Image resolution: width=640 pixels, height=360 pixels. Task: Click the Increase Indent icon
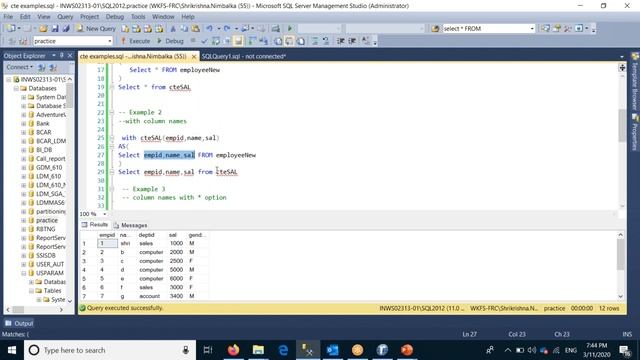352,41
